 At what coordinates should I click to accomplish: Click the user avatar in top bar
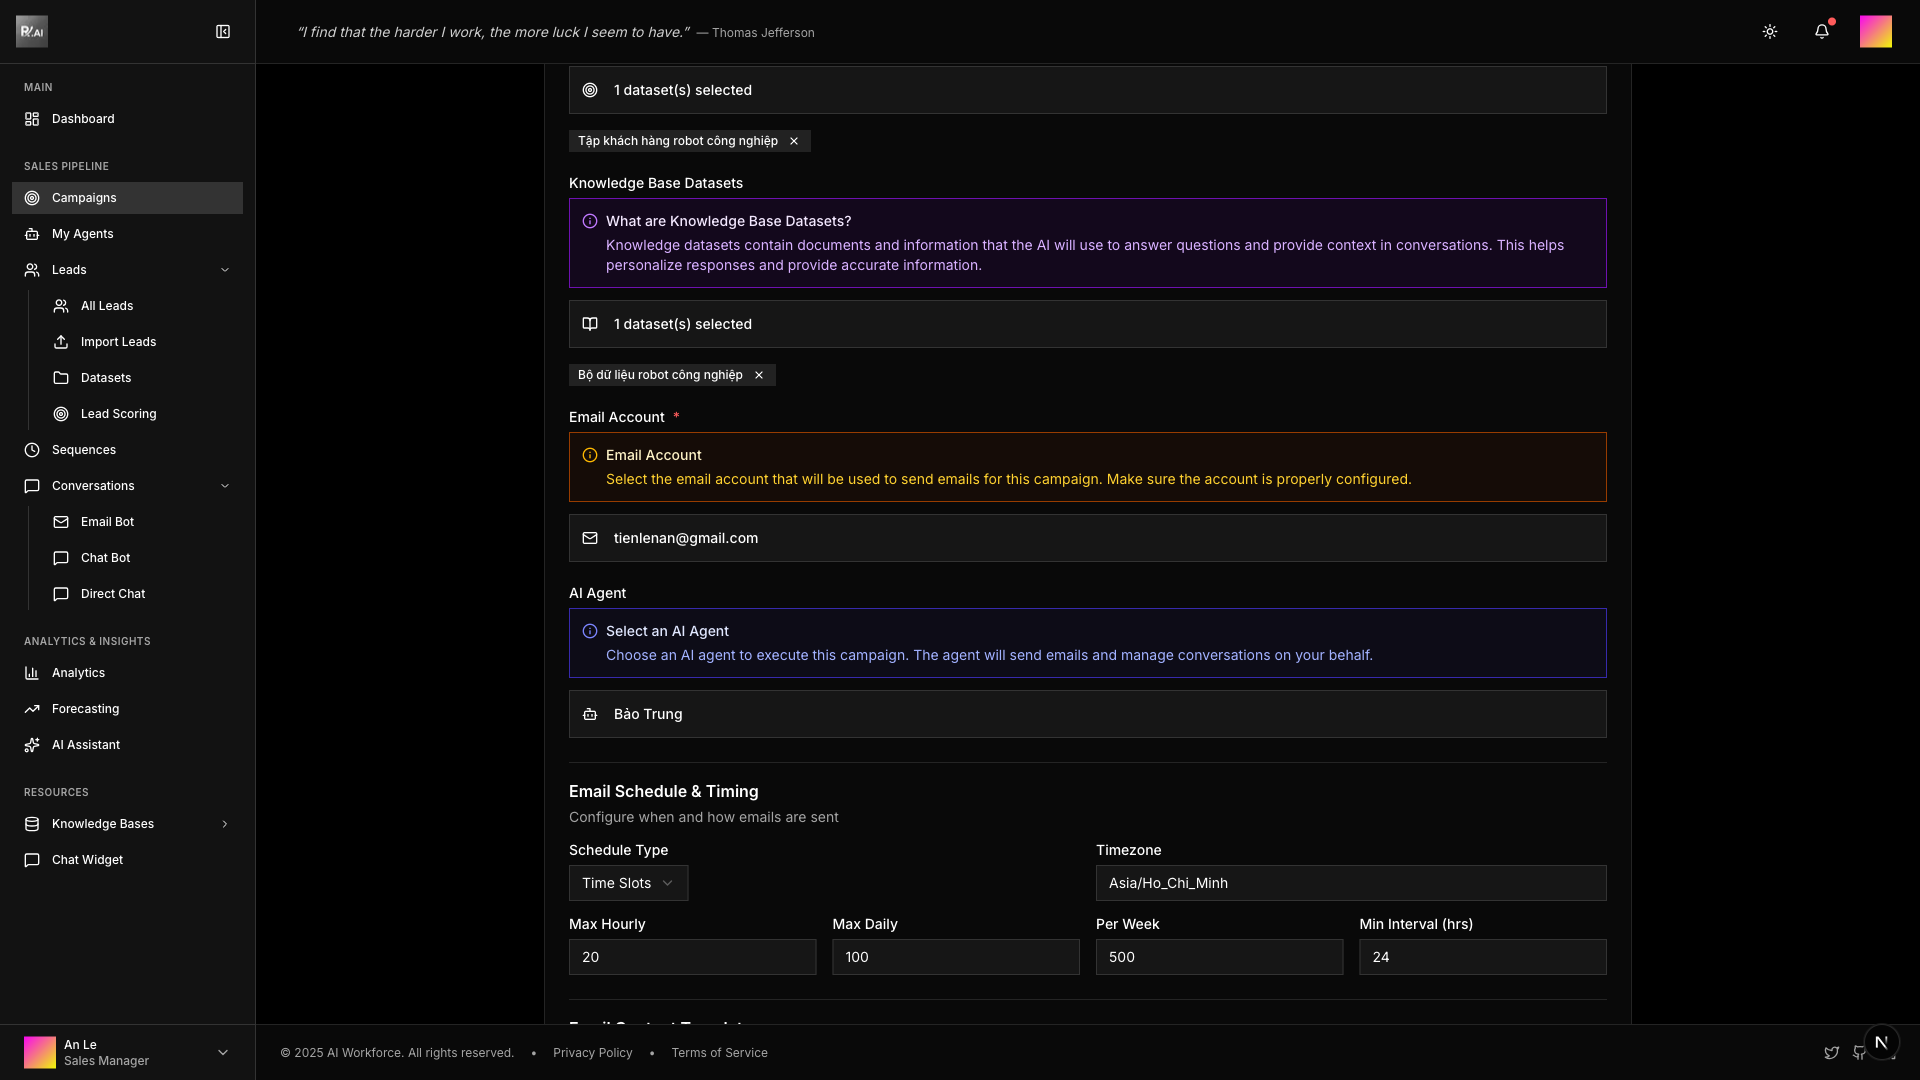pyautogui.click(x=1875, y=32)
